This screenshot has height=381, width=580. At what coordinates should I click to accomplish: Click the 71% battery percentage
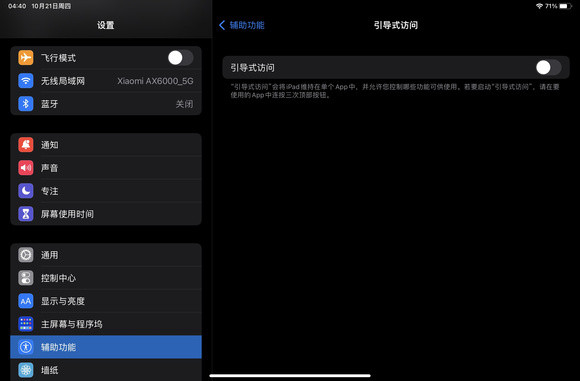pos(551,6)
